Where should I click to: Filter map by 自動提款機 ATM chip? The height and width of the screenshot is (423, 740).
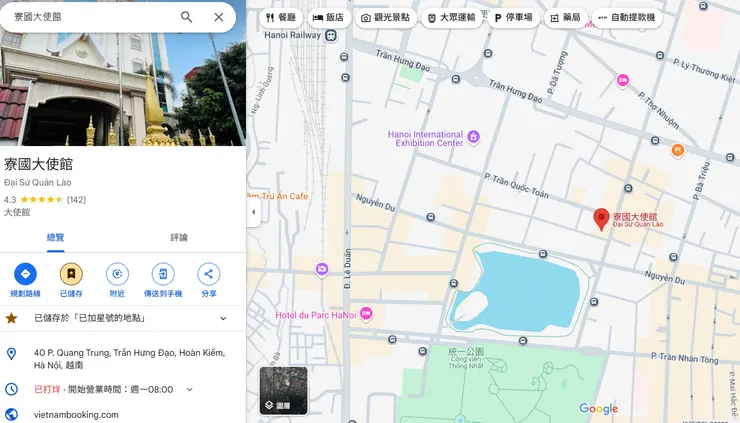pyautogui.click(x=627, y=17)
